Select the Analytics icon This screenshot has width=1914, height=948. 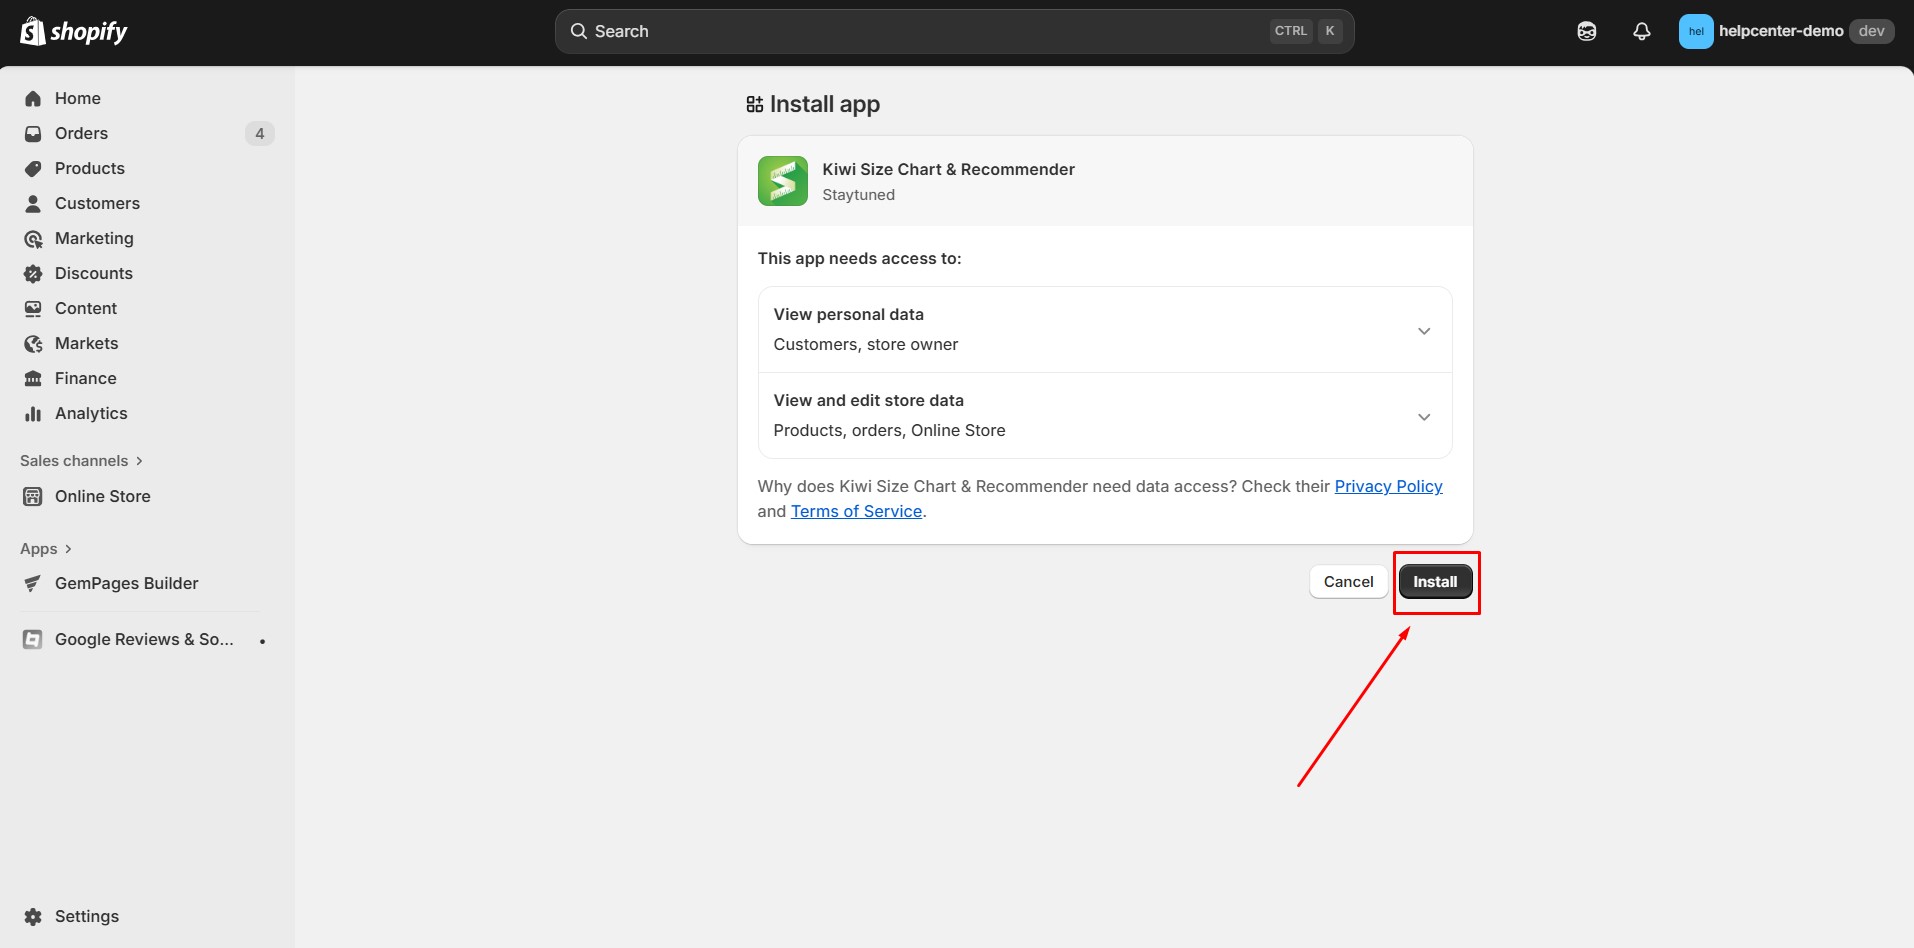pyautogui.click(x=33, y=413)
